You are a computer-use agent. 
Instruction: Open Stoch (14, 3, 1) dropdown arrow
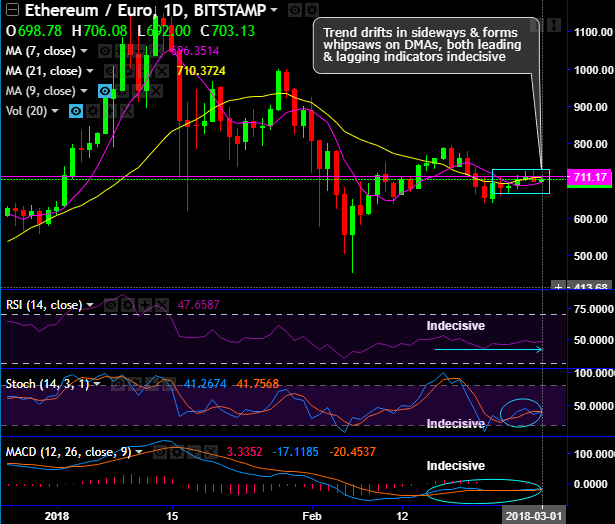[96, 384]
